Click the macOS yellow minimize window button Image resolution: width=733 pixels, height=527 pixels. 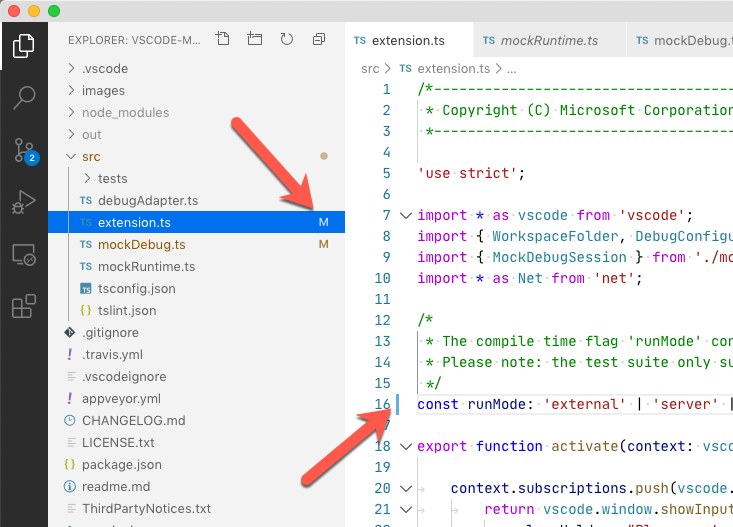tap(34, 11)
